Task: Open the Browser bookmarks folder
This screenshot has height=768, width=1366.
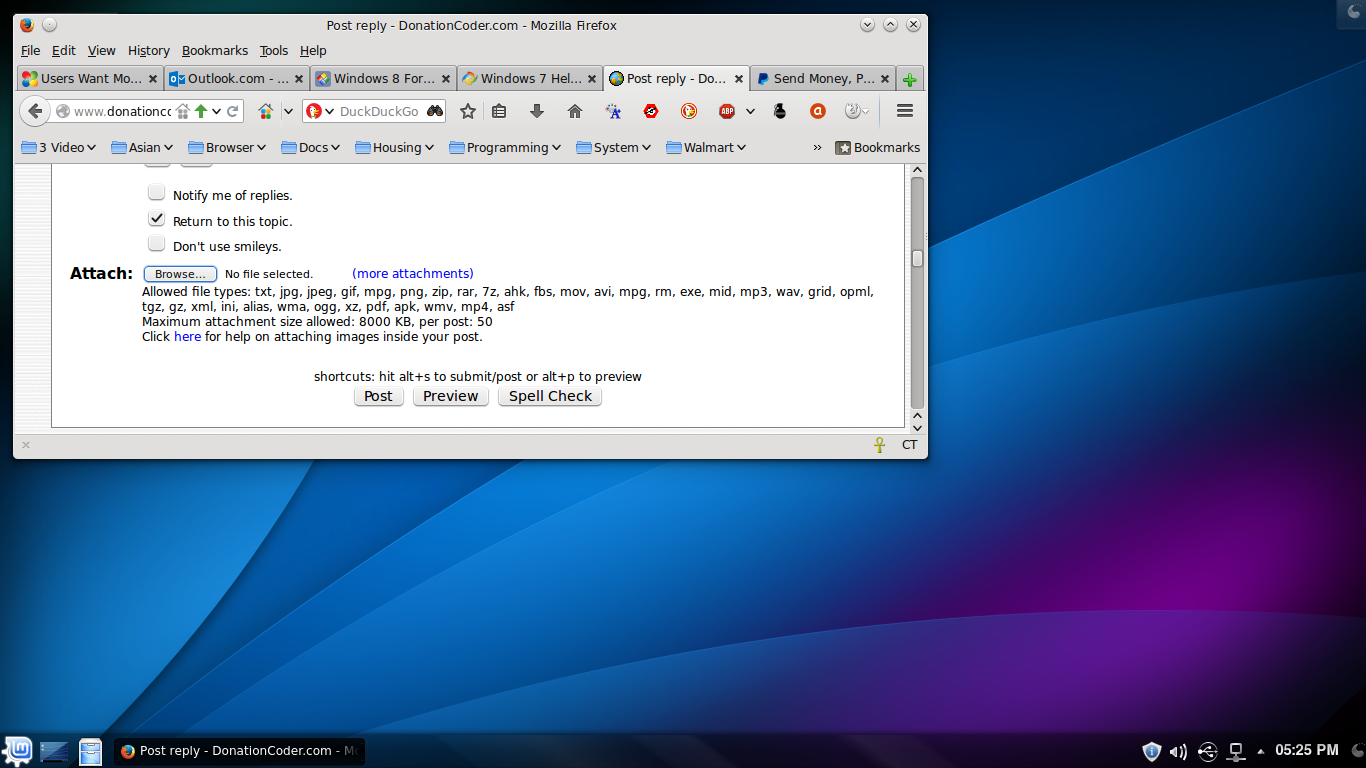Action: [x=227, y=147]
